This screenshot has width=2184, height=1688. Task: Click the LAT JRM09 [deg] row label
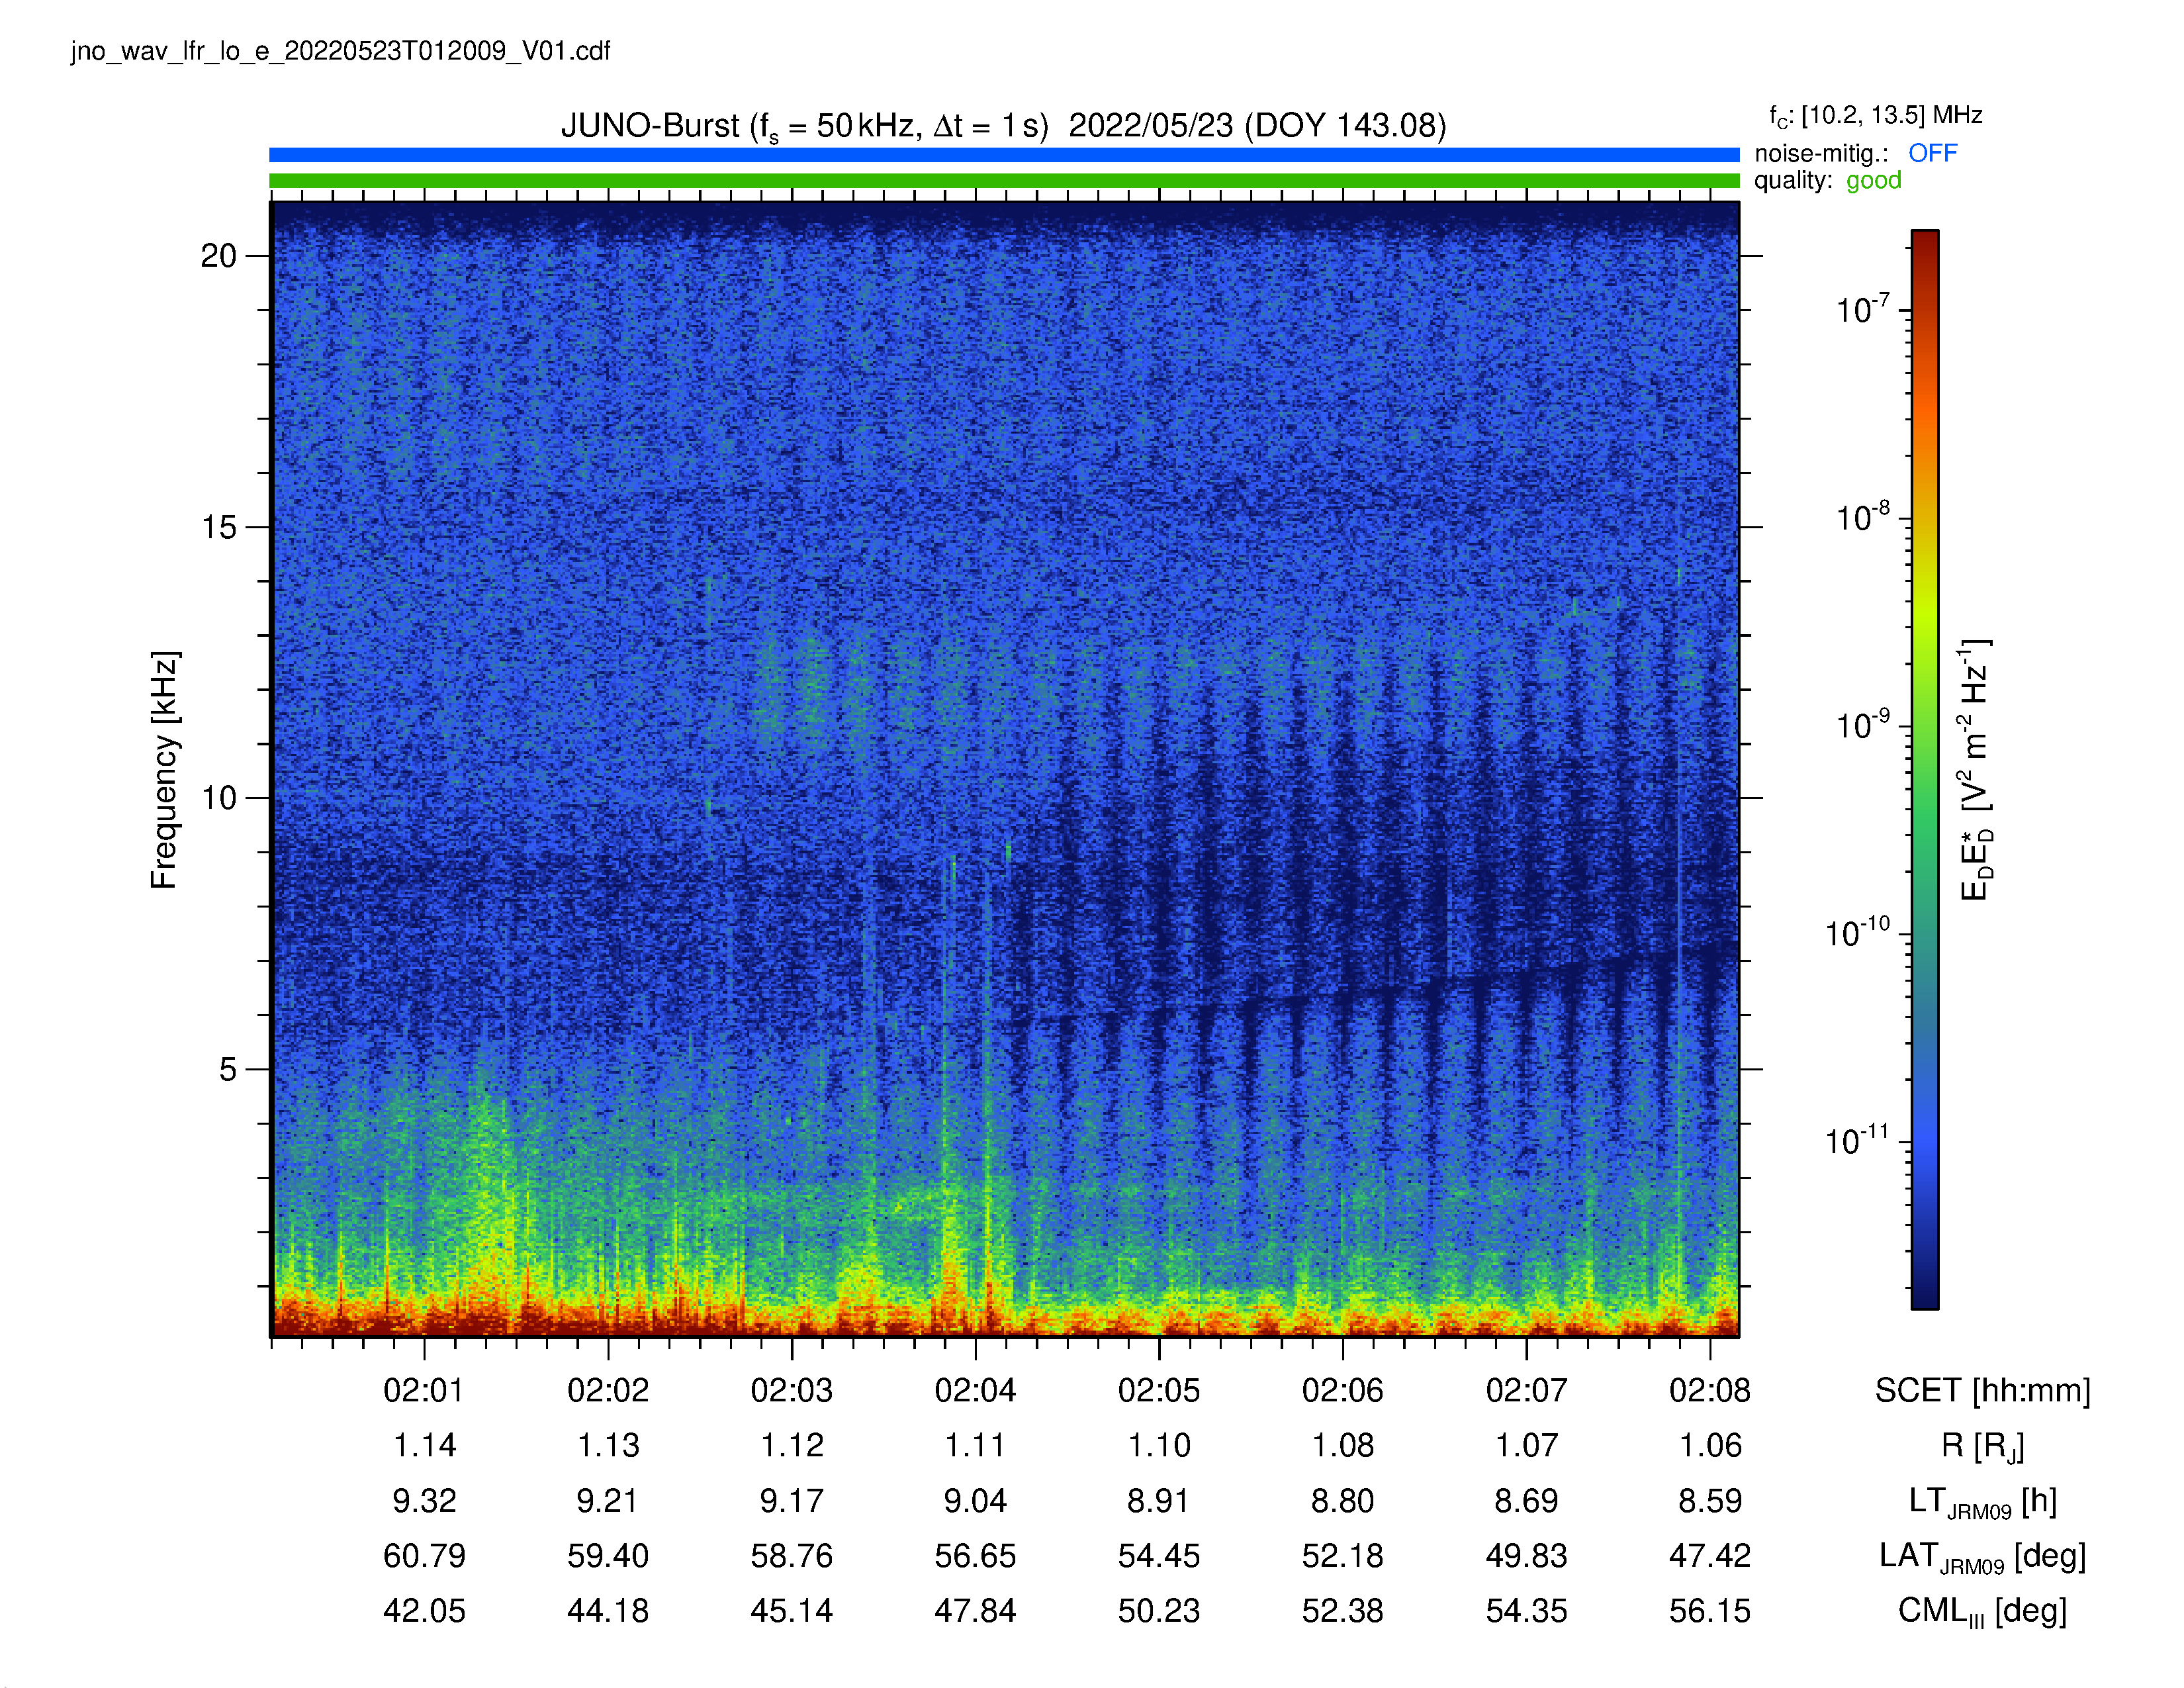point(1982,1557)
